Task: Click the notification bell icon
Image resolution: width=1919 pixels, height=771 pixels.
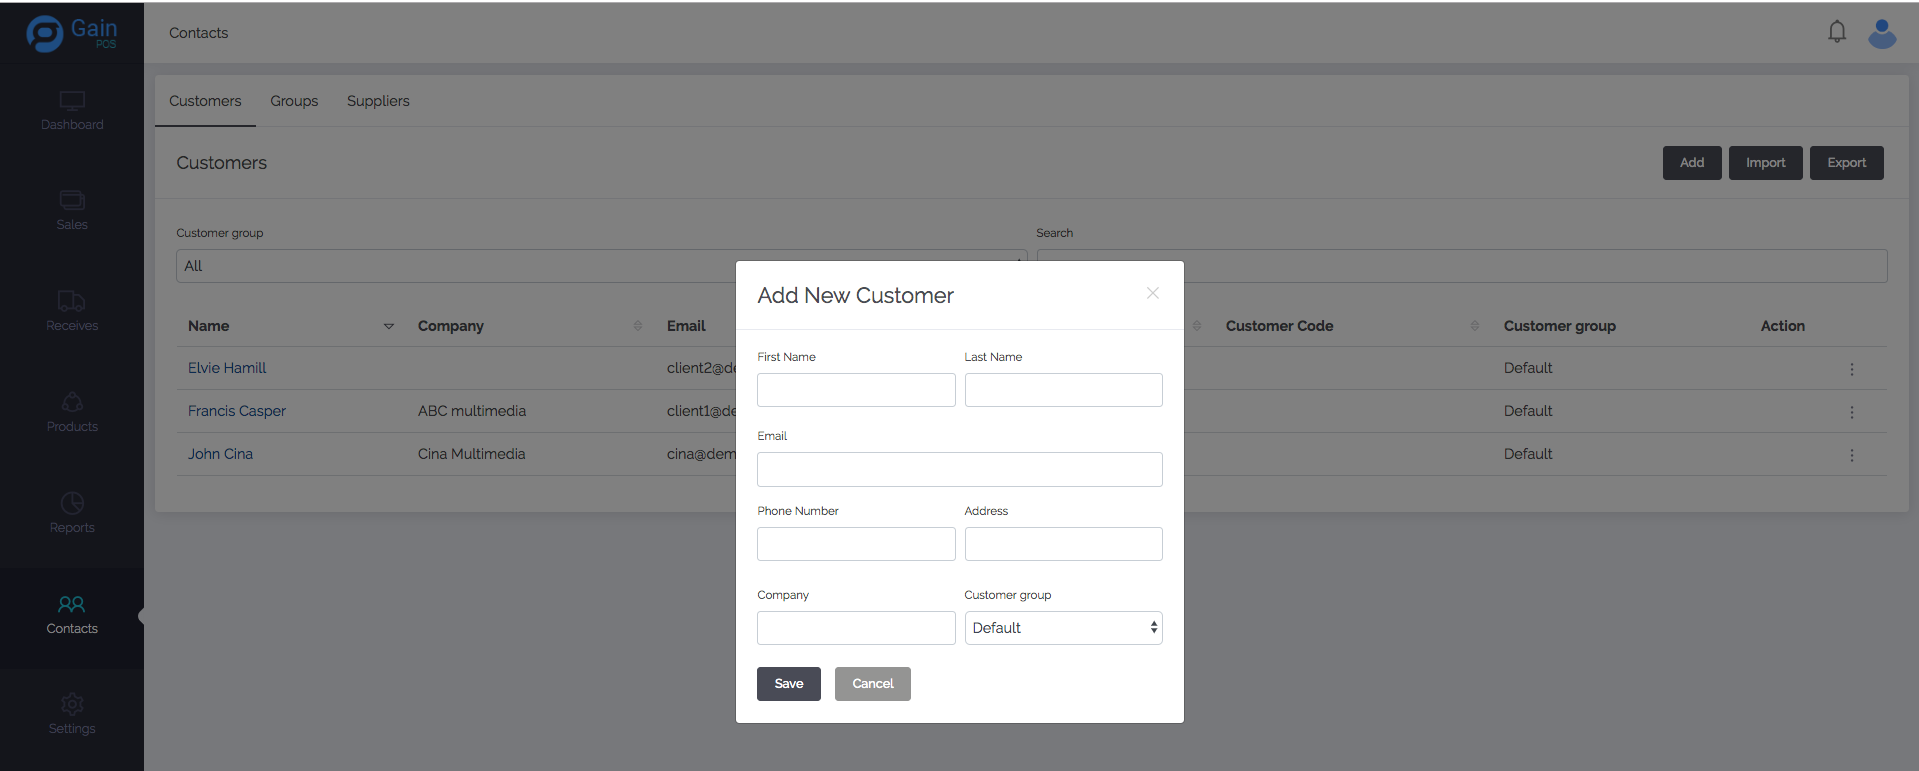Action: click(1836, 32)
